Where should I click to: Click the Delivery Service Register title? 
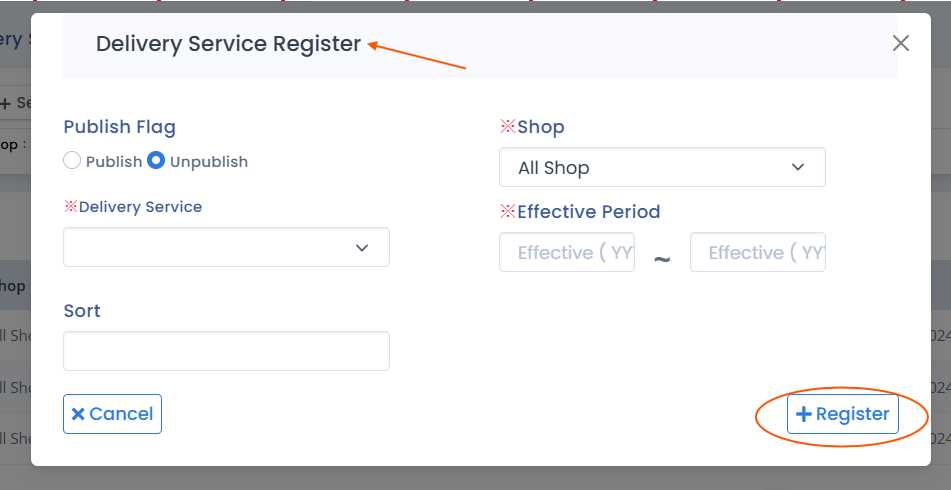coord(228,44)
